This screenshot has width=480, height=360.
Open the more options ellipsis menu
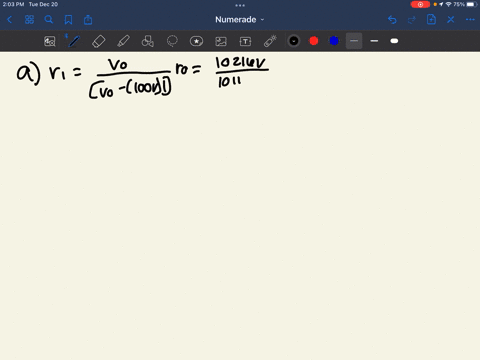(x=470, y=20)
